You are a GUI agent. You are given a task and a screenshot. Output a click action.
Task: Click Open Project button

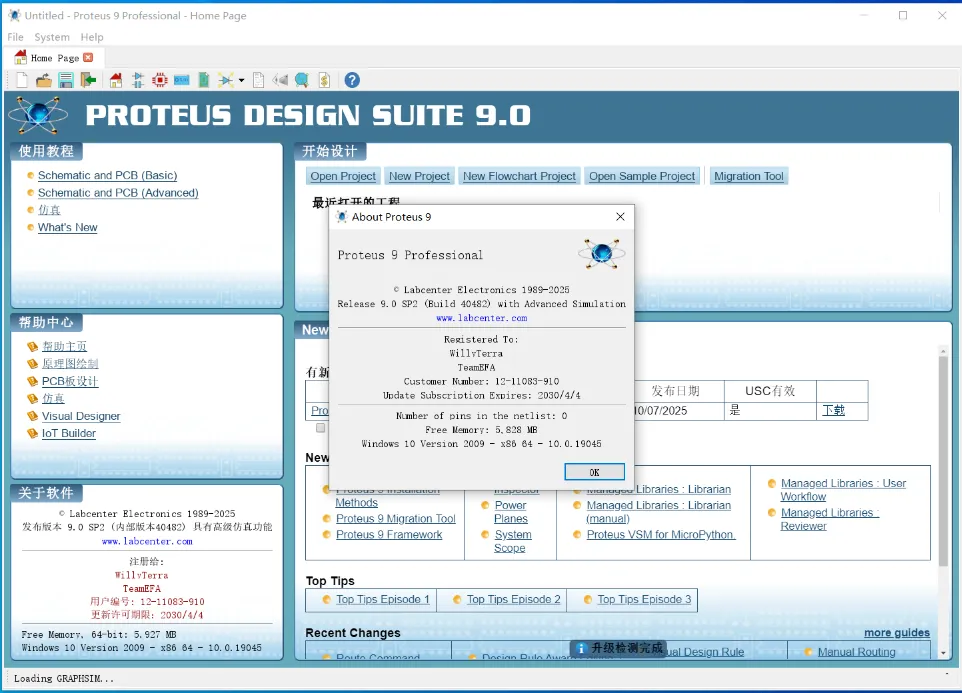(x=343, y=176)
